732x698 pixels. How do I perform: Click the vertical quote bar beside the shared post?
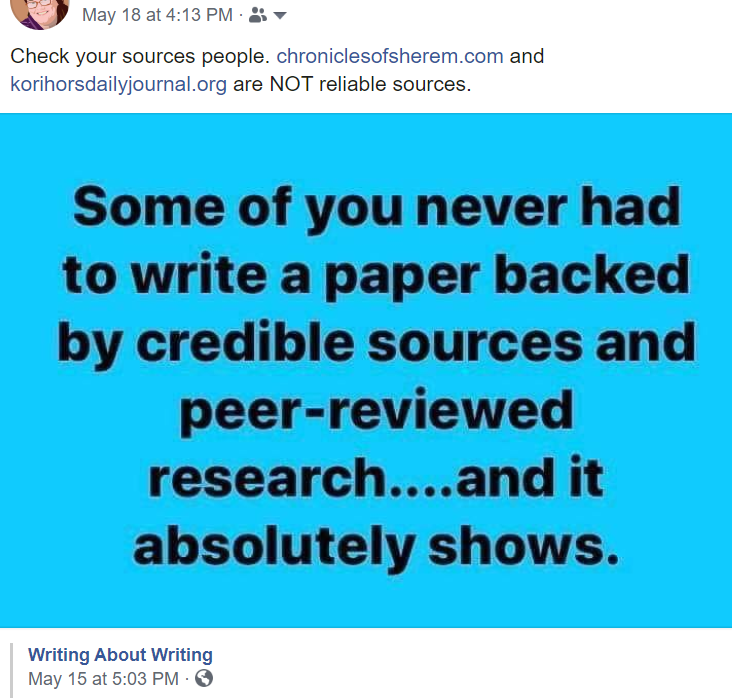[12, 670]
